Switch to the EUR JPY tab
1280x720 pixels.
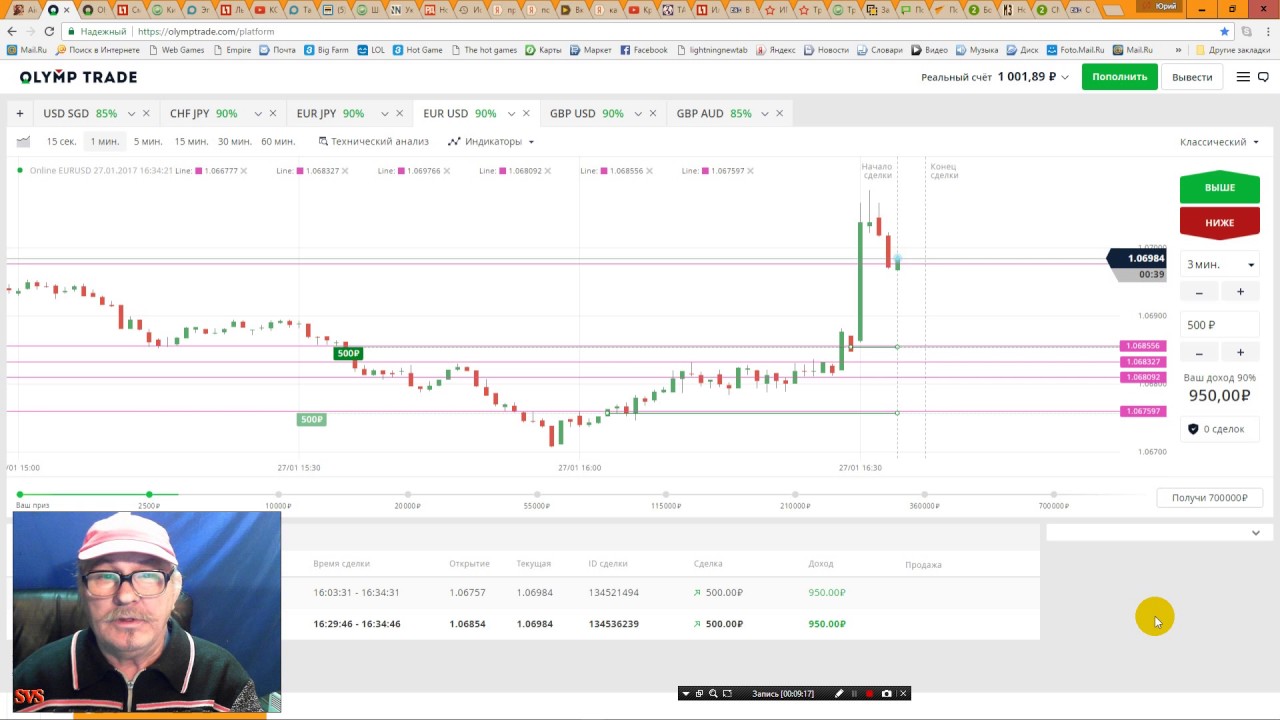click(x=330, y=114)
